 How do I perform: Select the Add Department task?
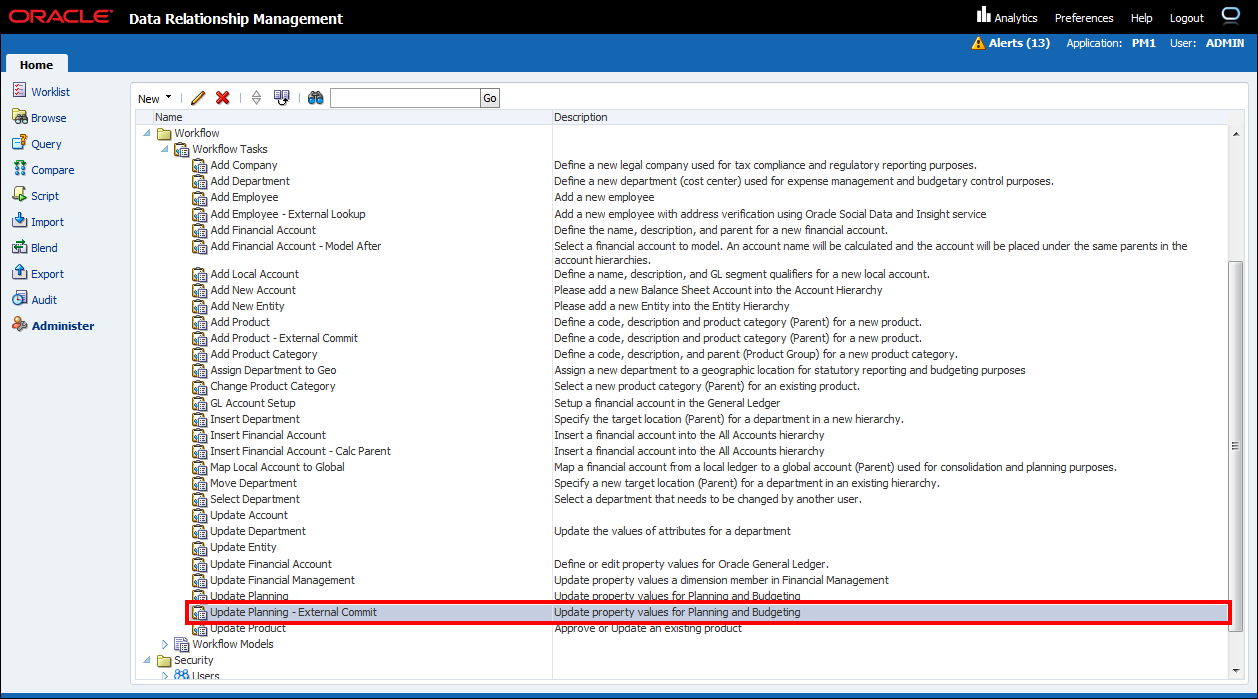coord(250,182)
